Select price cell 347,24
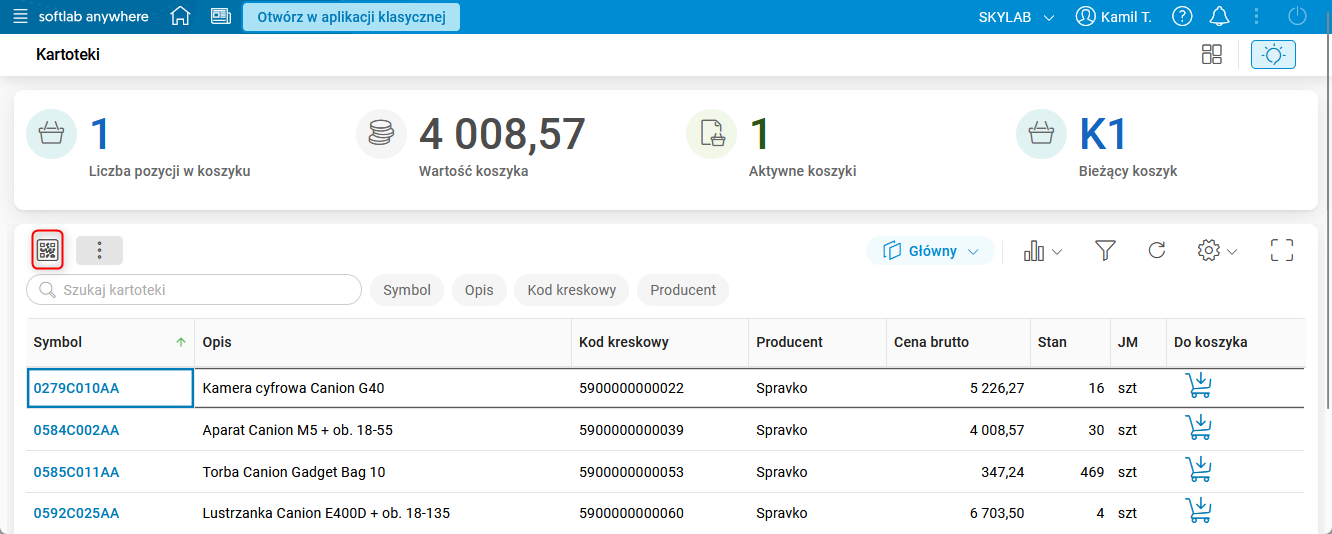The image size is (1332, 534). point(958,472)
